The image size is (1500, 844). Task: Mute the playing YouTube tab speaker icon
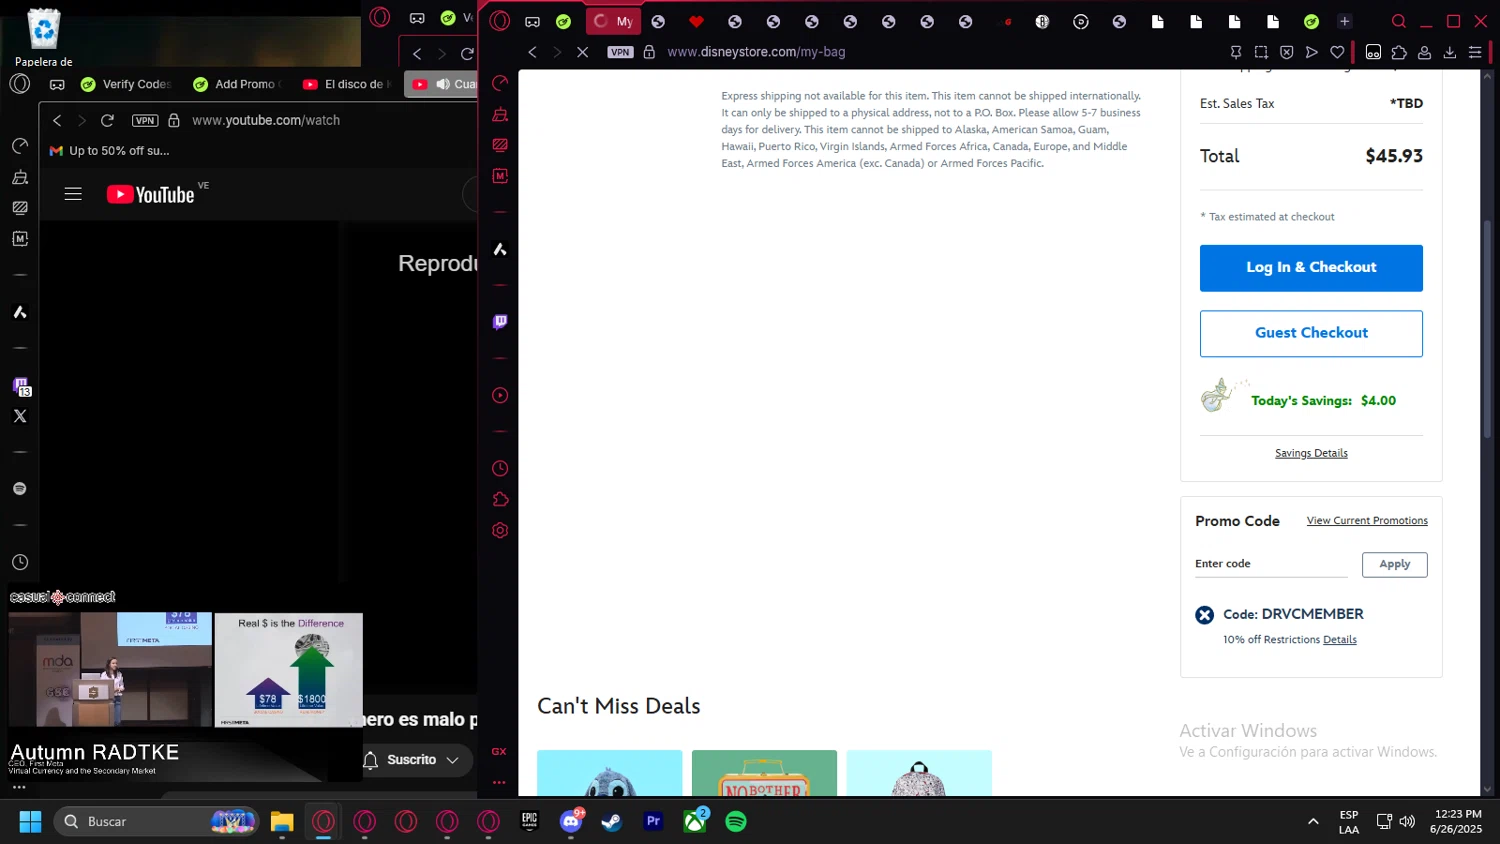pos(443,84)
